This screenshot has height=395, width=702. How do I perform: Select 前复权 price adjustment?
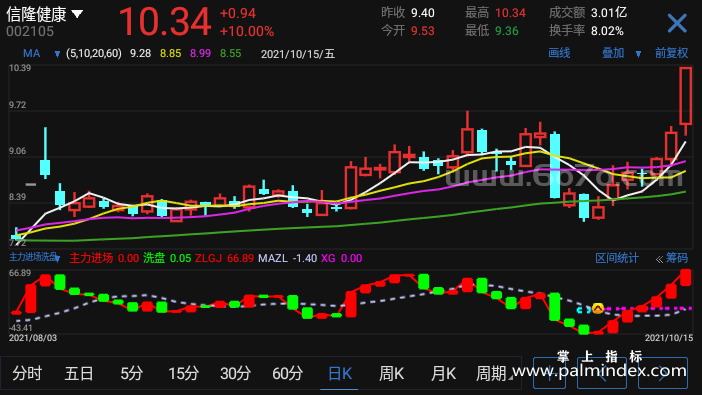(x=671, y=53)
